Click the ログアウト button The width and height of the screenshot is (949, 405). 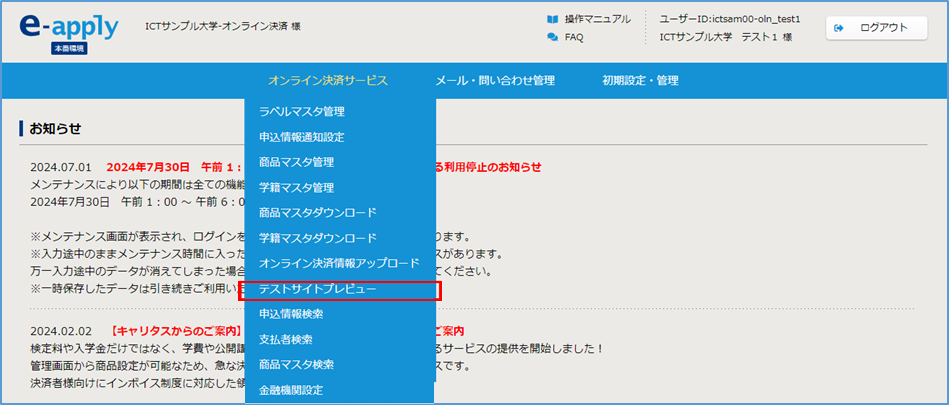(869, 28)
